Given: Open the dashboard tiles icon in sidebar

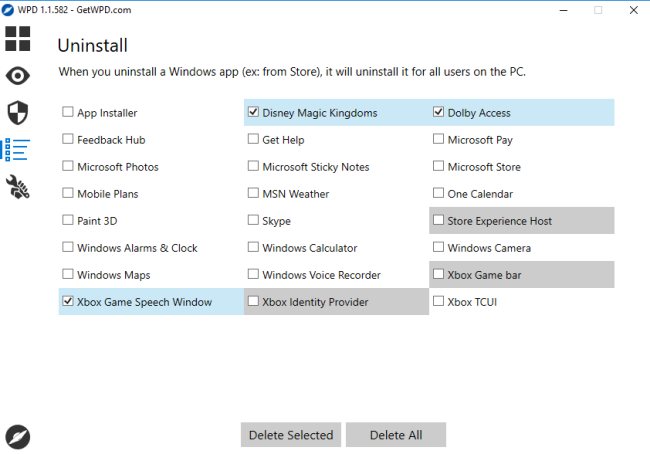Looking at the screenshot, I should [17, 39].
